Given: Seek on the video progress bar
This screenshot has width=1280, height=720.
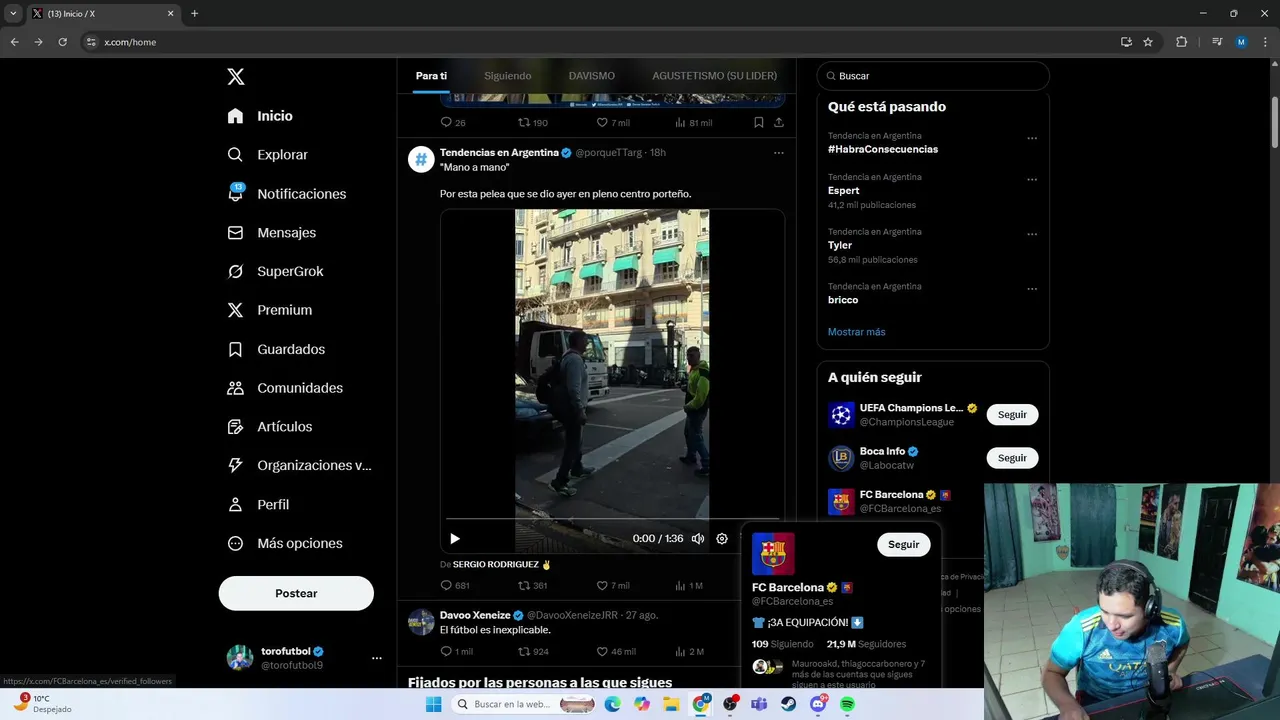Looking at the screenshot, I should 612,519.
